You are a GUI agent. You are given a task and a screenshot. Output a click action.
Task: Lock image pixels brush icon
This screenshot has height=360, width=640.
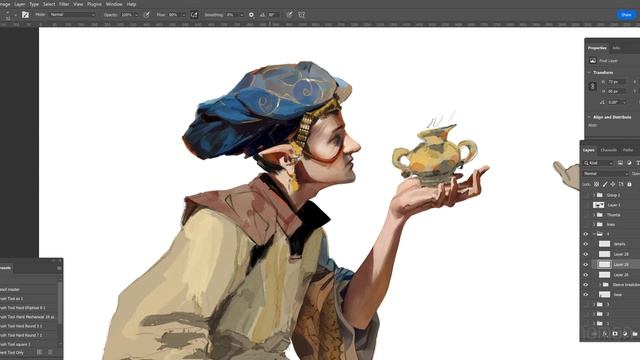click(x=605, y=184)
